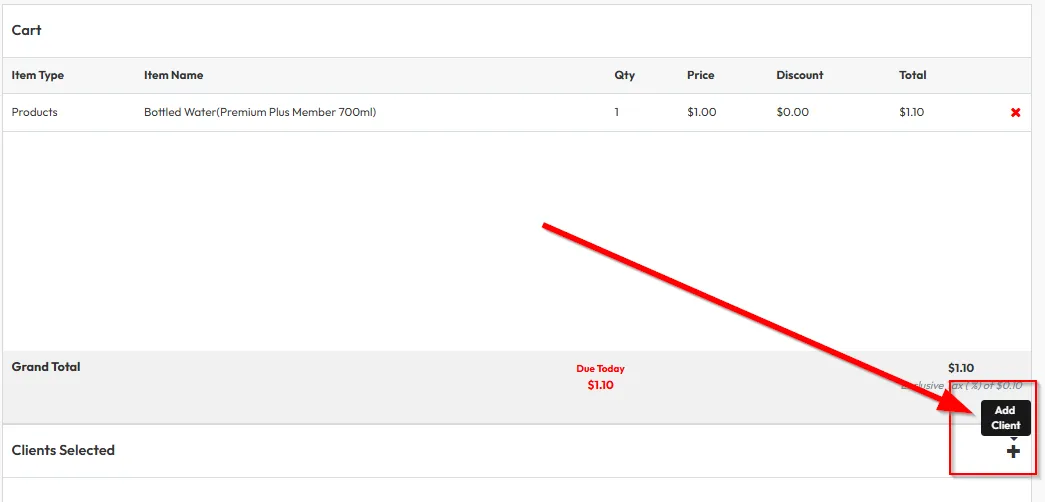Click the Clients Selected heading
Image resolution: width=1045 pixels, height=502 pixels.
[63, 450]
